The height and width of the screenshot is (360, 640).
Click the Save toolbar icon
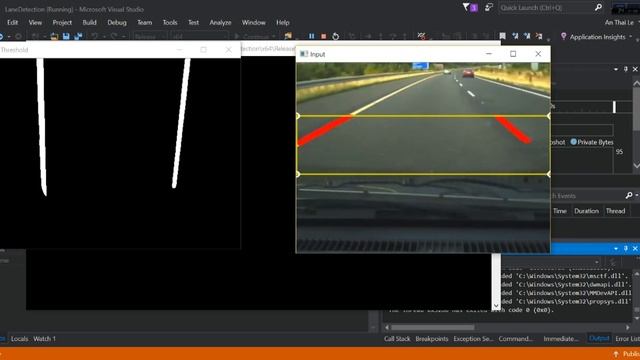coord(66,37)
